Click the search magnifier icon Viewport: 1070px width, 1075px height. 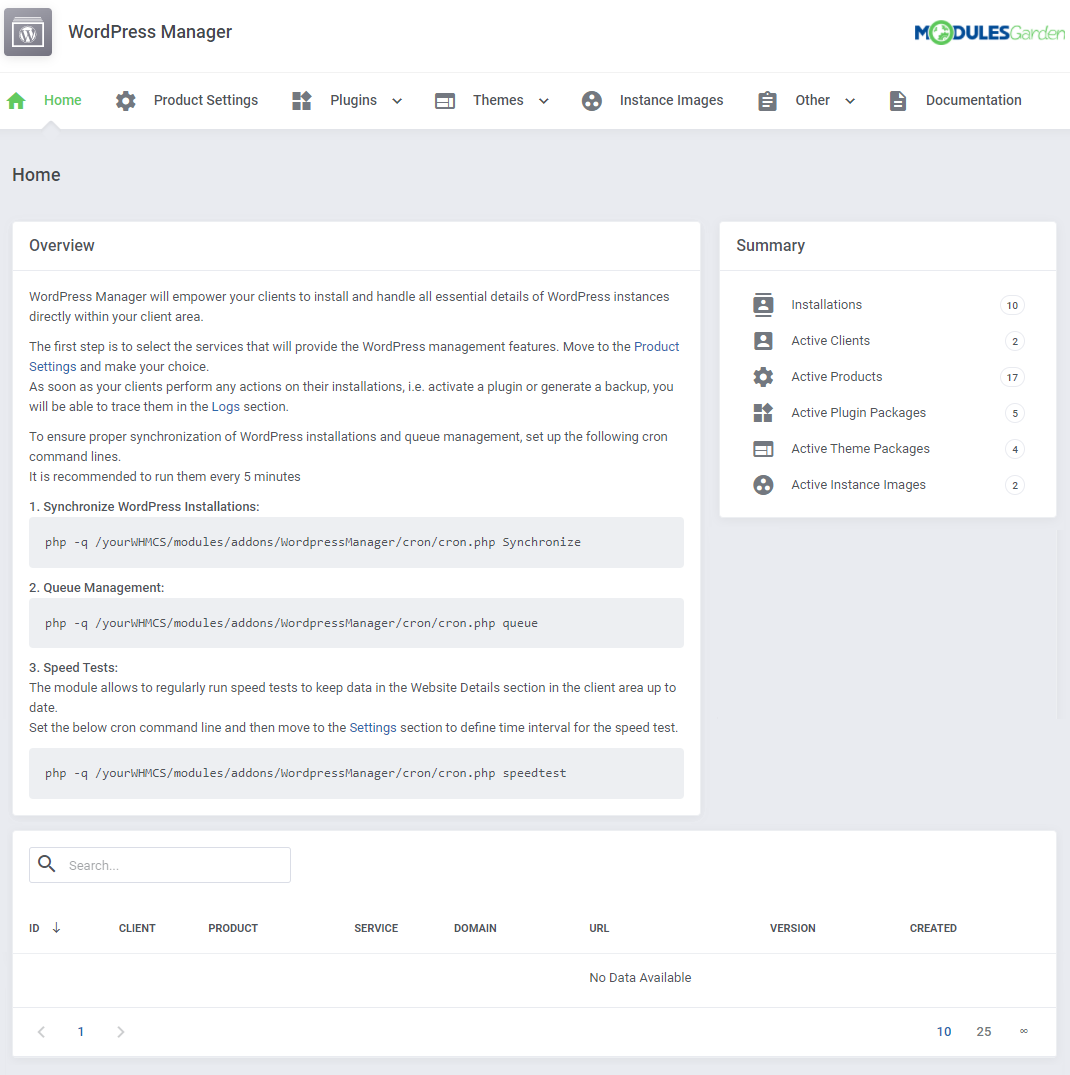point(47,864)
